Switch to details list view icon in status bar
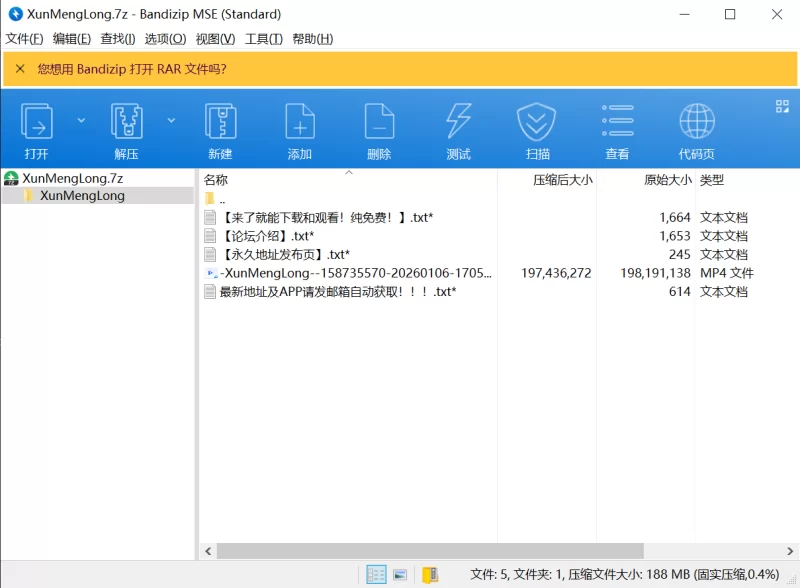 376,575
